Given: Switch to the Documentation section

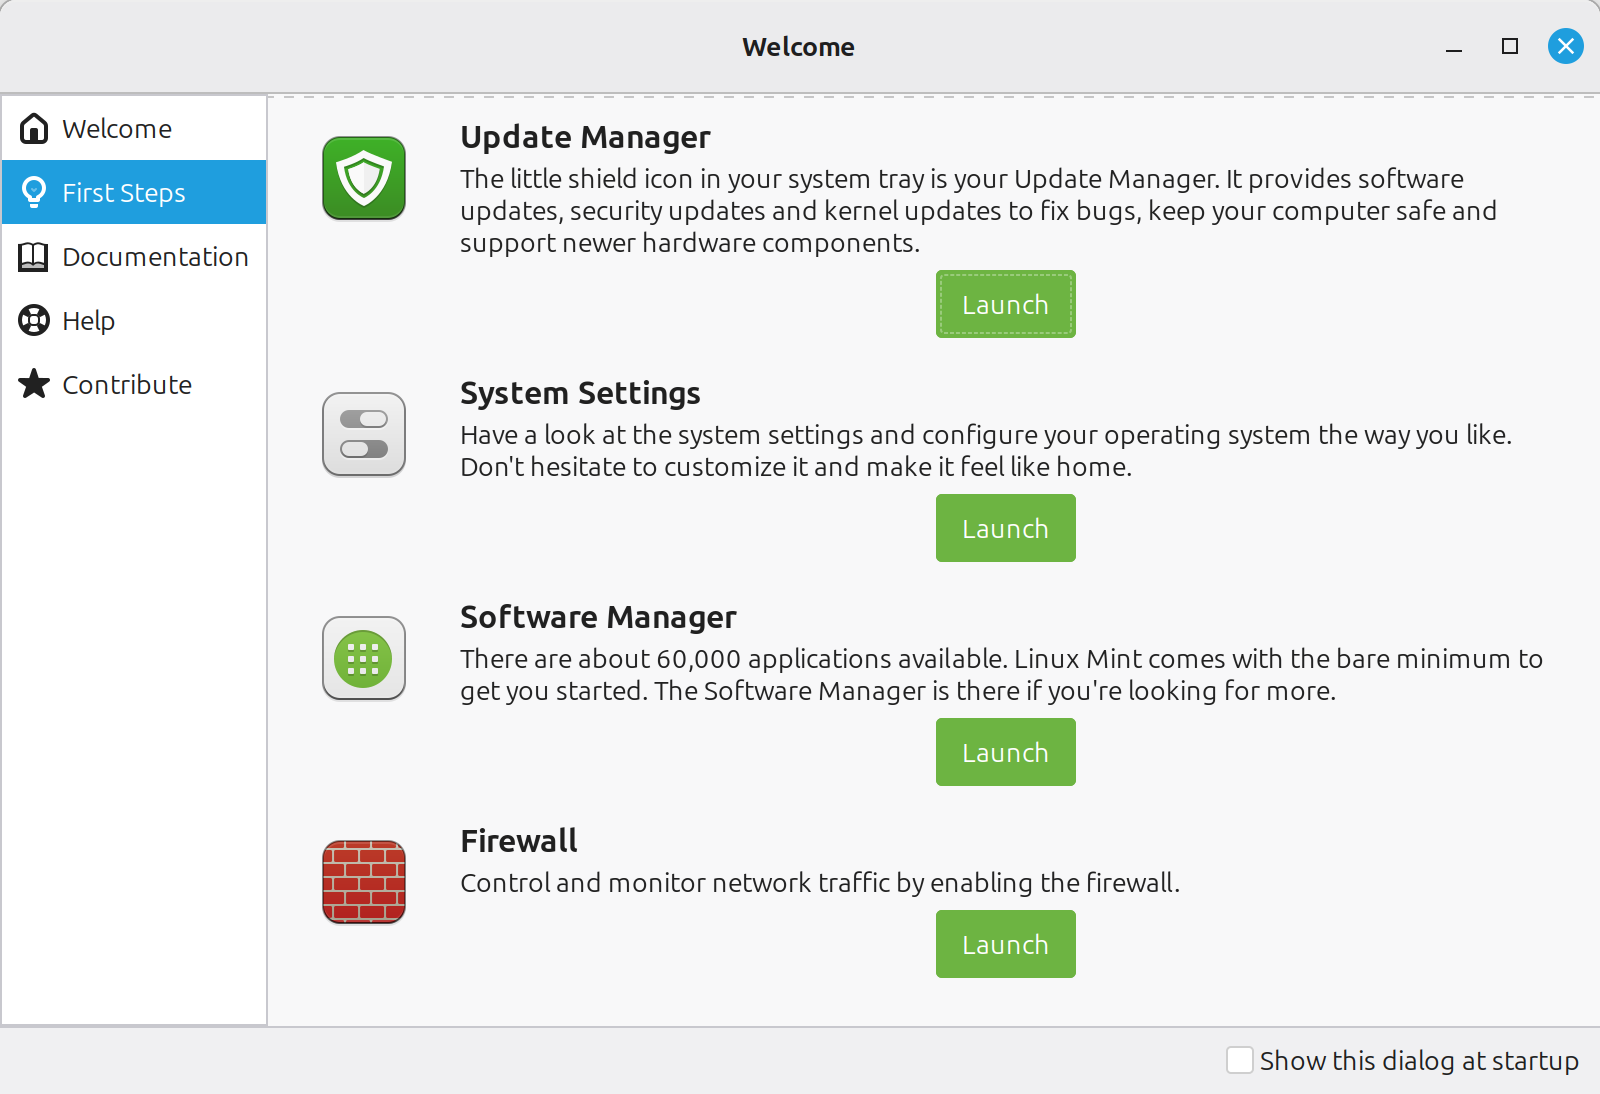Looking at the screenshot, I should [134, 256].
